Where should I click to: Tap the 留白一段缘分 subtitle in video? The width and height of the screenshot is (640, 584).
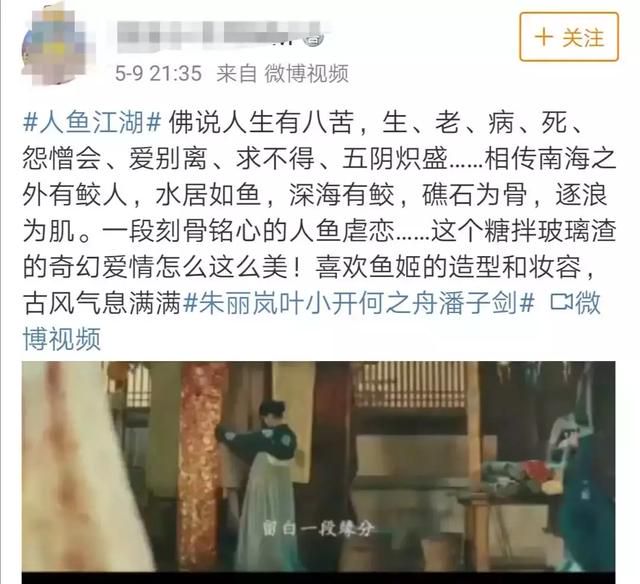(318, 529)
